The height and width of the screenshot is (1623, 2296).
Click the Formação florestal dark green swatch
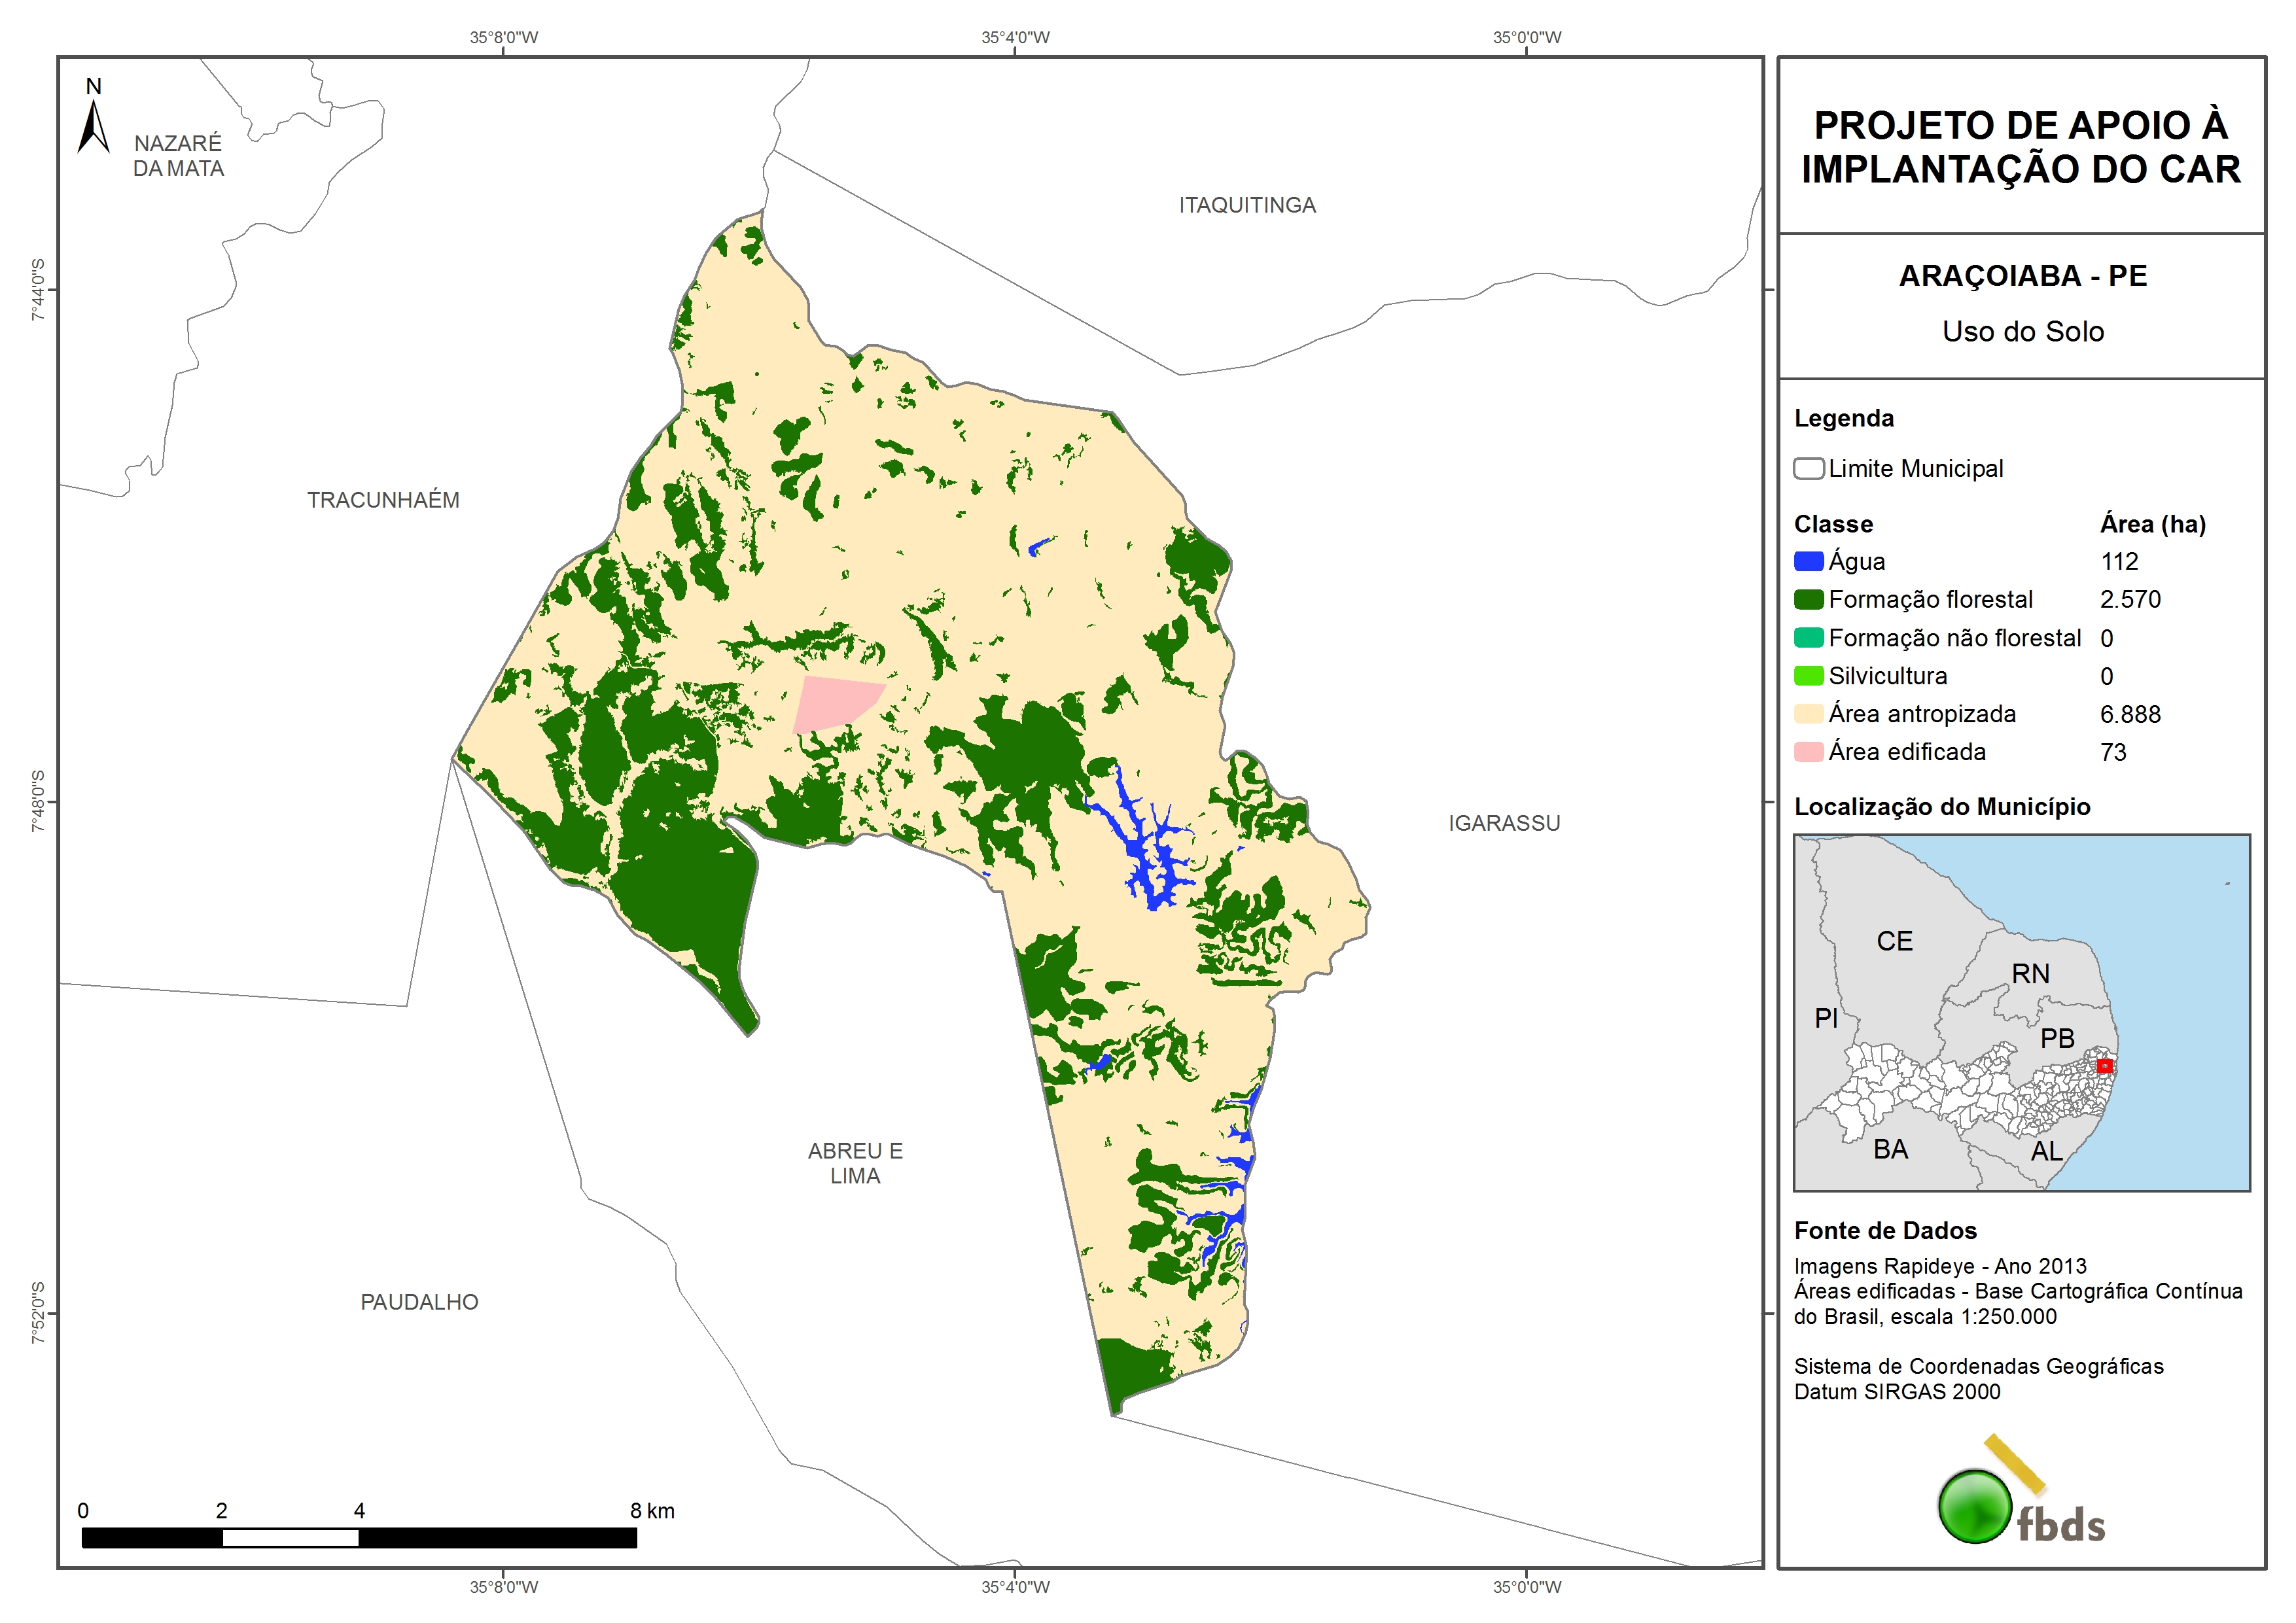[x=1808, y=600]
